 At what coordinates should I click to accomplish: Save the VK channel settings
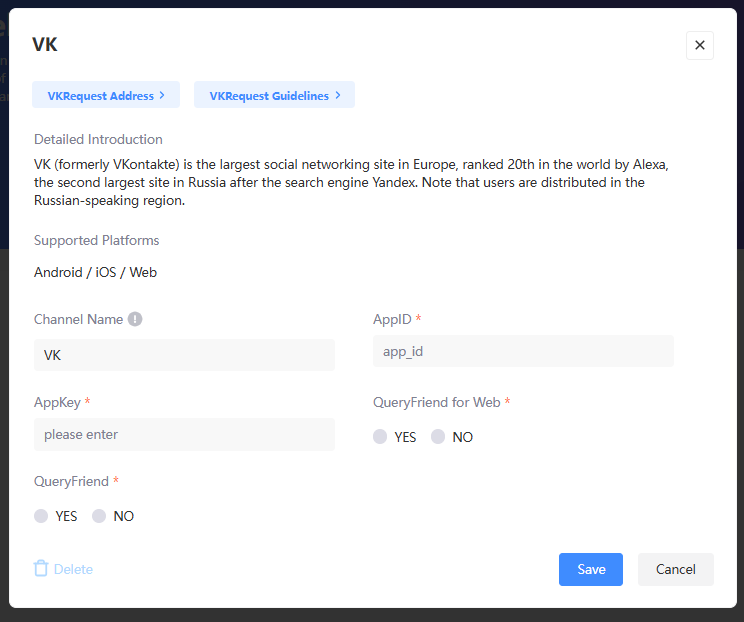point(591,569)
